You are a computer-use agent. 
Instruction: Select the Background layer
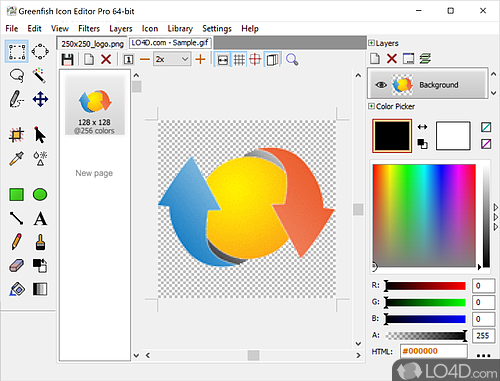pyautogui.click(x=428, y=83)
